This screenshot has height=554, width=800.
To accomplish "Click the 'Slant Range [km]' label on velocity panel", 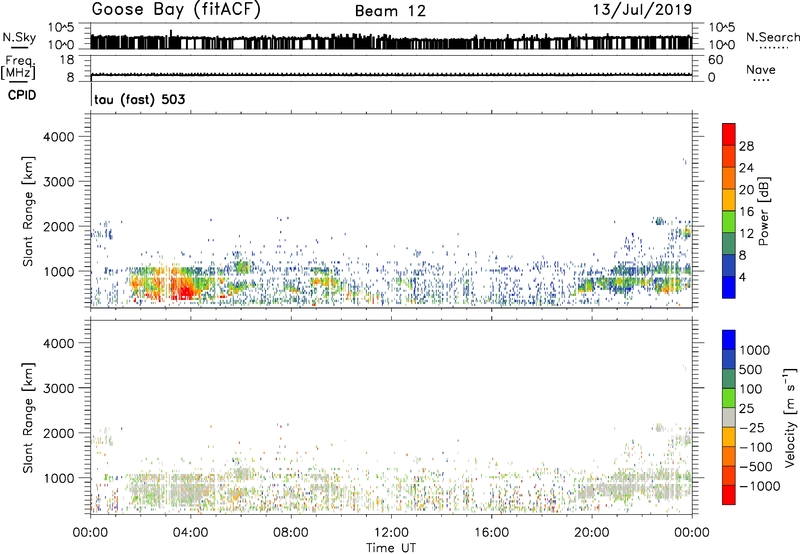I will pyautogui.click(x=28, y=417).
